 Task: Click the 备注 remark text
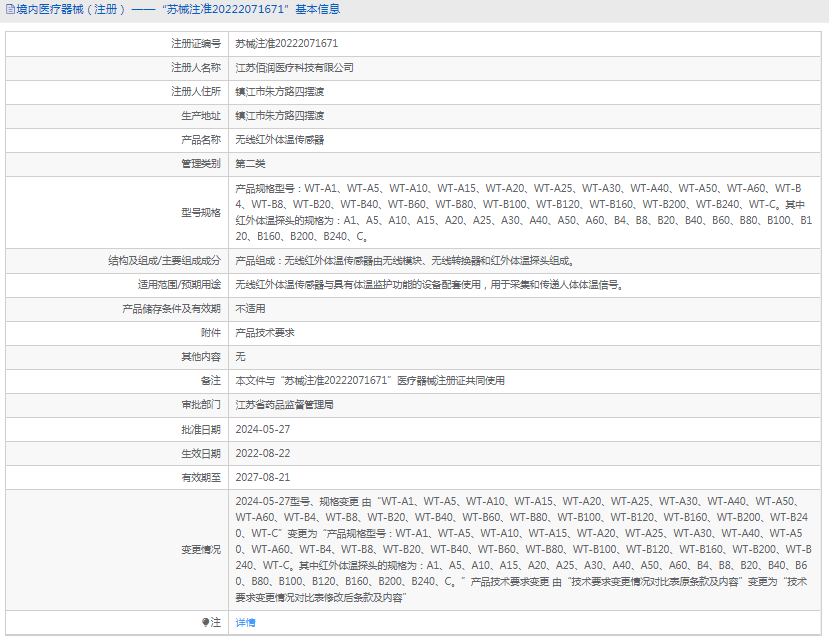pyautogui.click(x=370, y=381)
